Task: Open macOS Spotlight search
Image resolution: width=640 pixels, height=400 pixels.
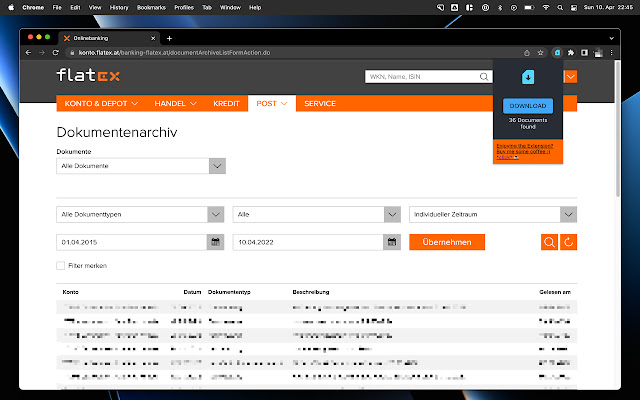Action: tap(560, 7)
